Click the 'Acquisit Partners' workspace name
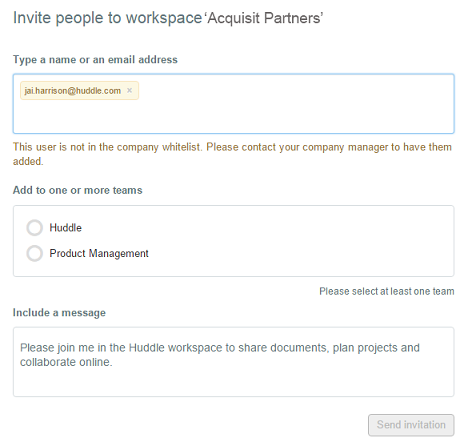Image resolution: width=464 pixels, height=446 pixels. pos(265,18)
